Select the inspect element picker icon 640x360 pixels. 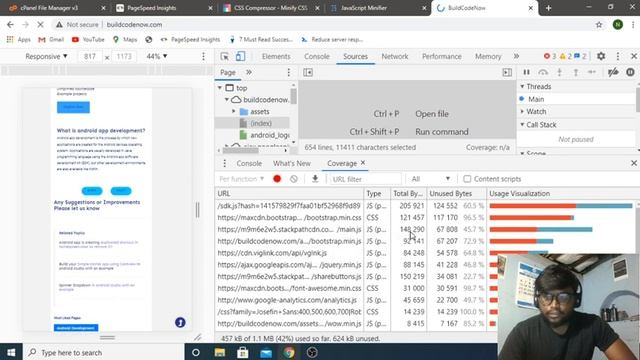pos(224,56)
